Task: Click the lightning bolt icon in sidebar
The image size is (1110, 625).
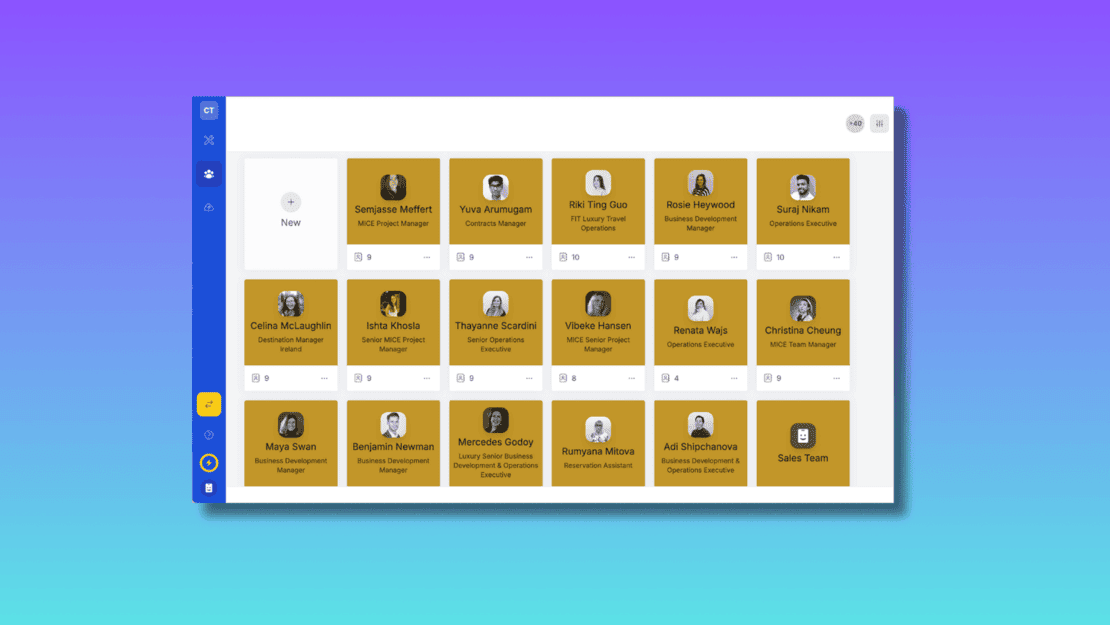Action: point(209,463)
